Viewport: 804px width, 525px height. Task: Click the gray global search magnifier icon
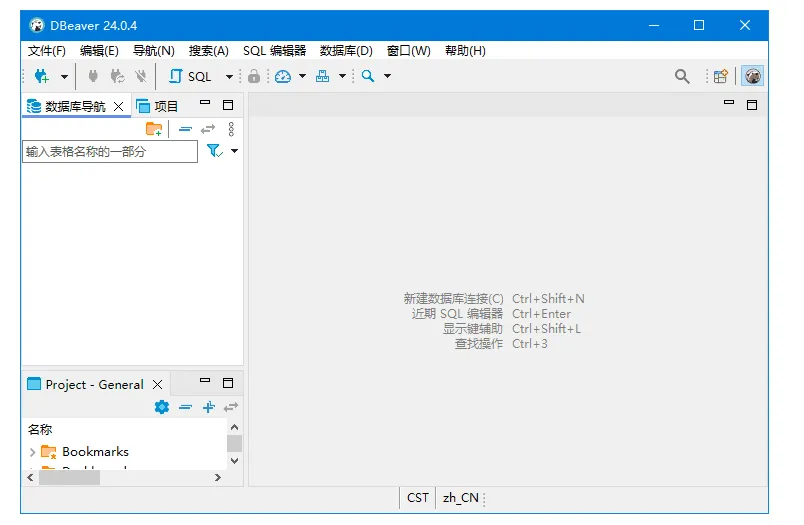pyautogui.click(x=682, y=76)
